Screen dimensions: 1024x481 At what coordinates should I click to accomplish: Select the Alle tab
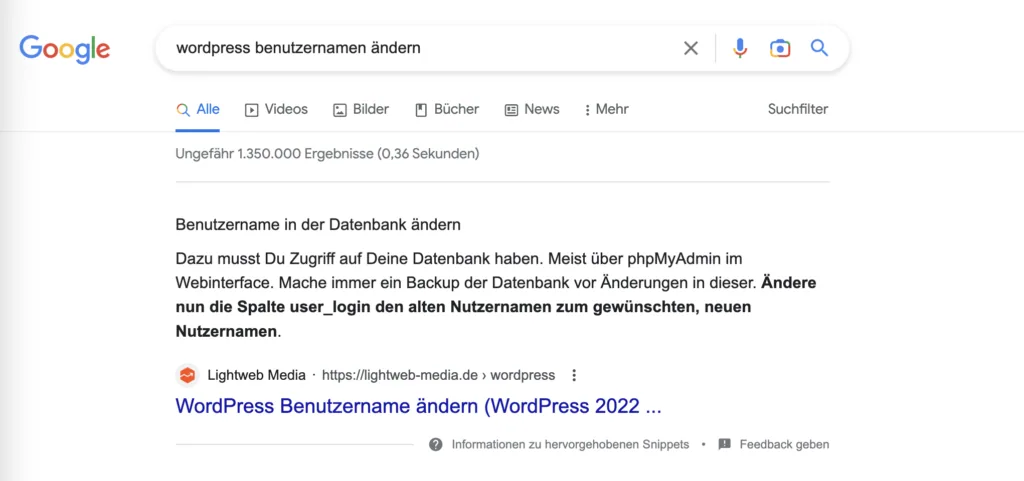tap(198, 110)
